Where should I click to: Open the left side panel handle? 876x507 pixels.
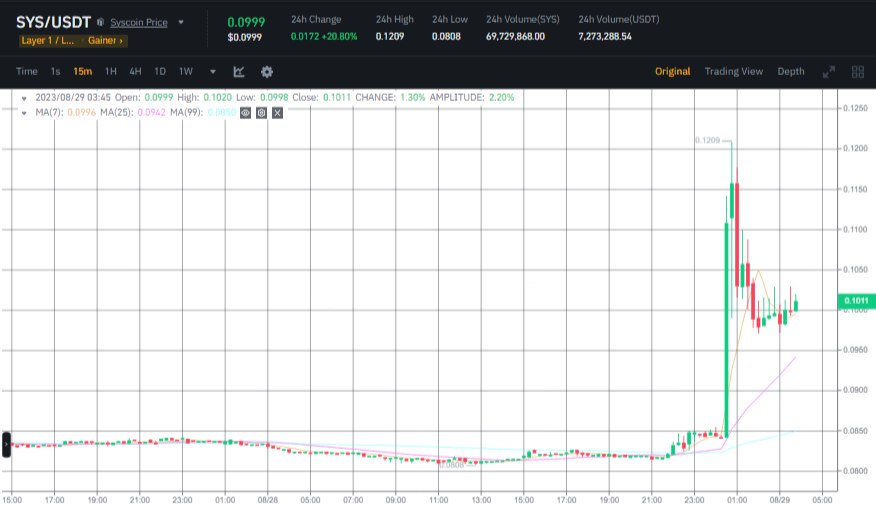(x=6, y=445)
